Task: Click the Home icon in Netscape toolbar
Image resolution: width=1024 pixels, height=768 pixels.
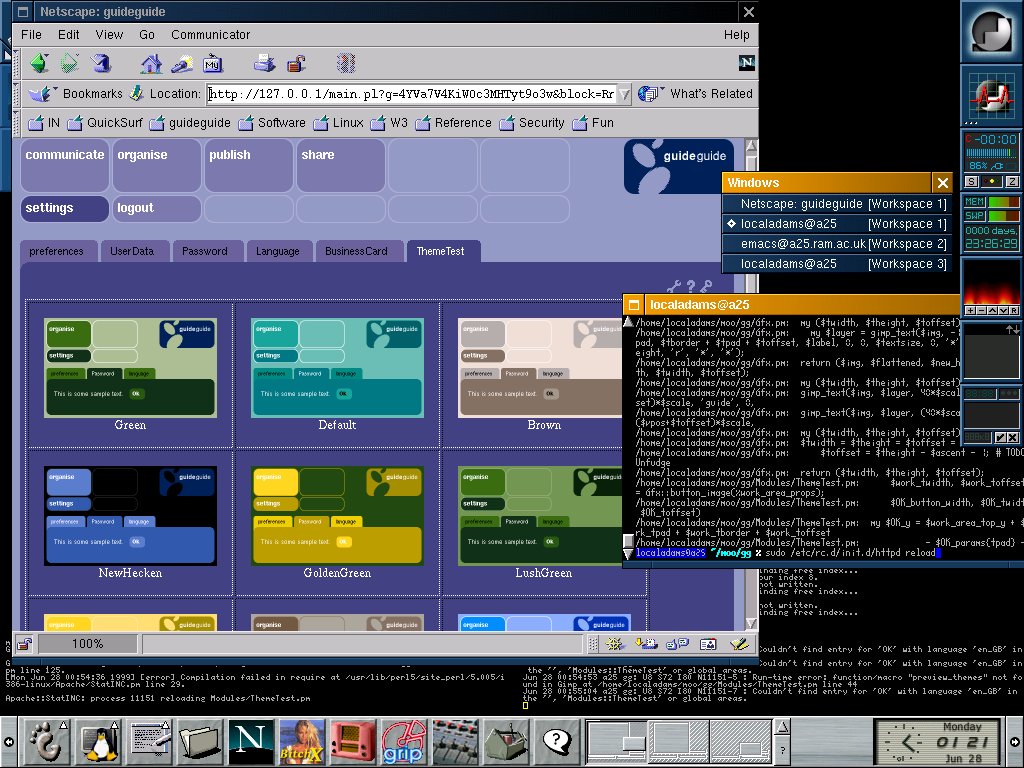Action: [151, 64]
